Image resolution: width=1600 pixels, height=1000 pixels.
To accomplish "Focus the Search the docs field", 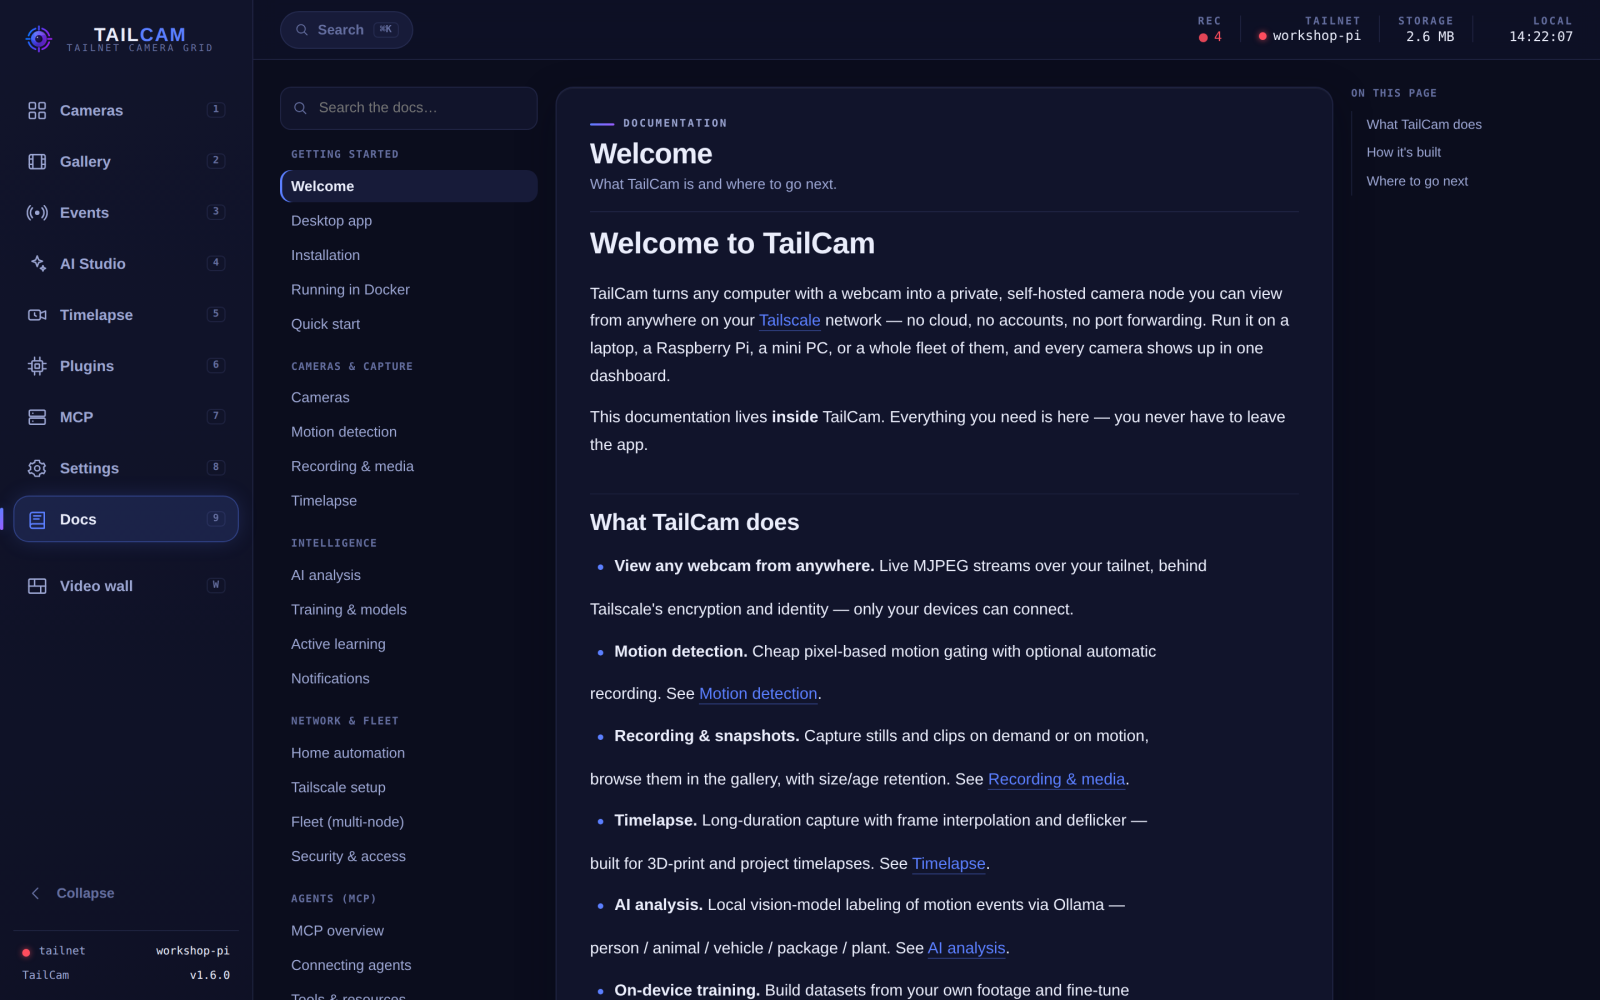I will point(408,108).
